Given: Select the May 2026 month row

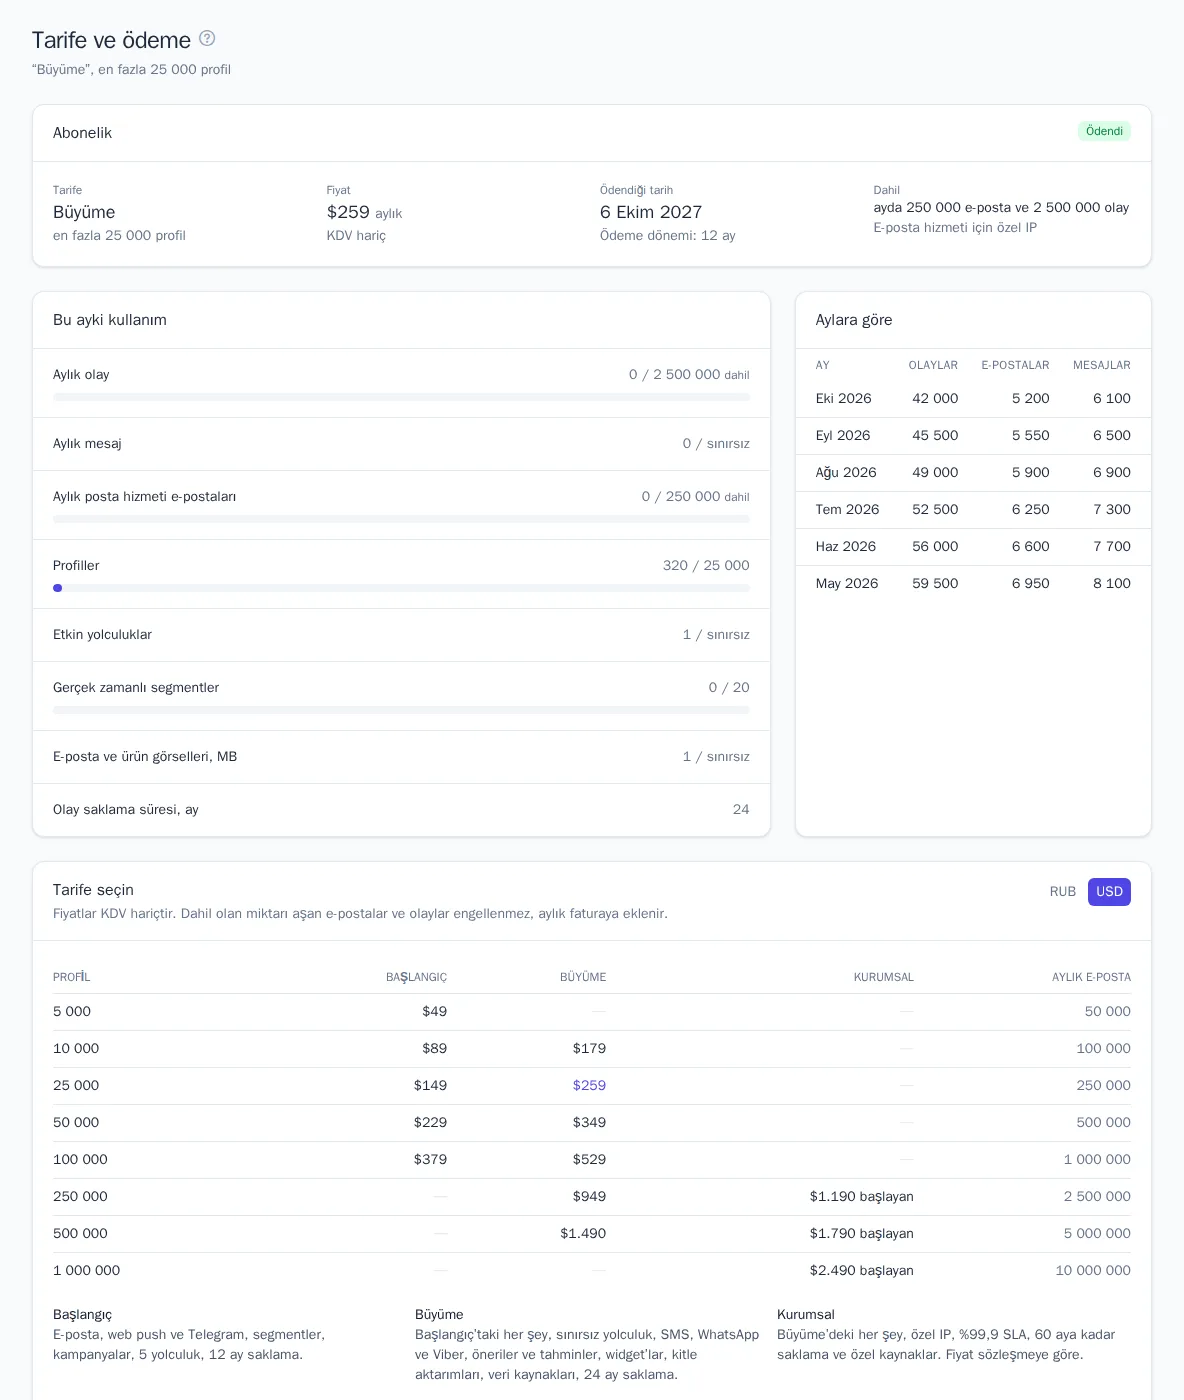Looking at the screenshot, I should [973, 583].
